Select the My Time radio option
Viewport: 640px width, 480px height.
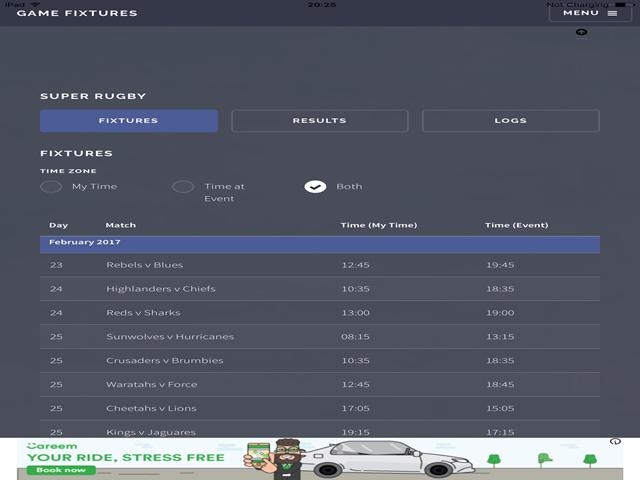(x=51, y=187)
